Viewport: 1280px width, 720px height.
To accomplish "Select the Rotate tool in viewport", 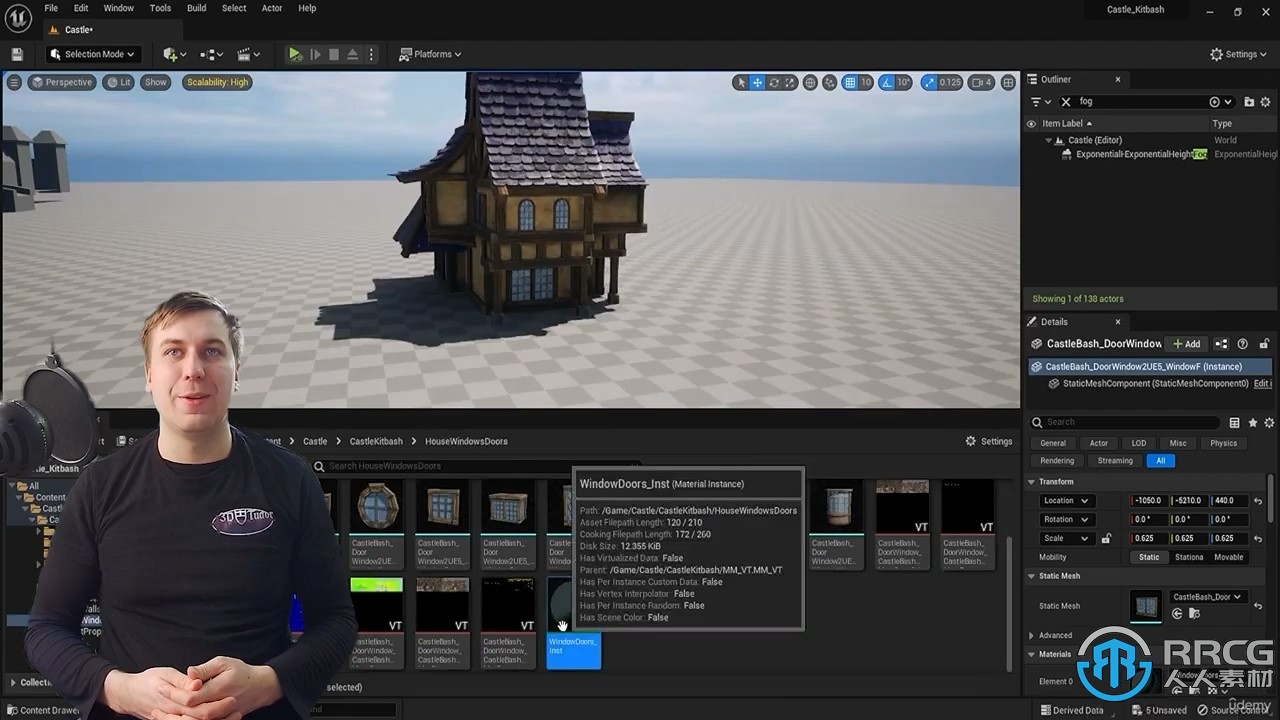I will 774,82.
